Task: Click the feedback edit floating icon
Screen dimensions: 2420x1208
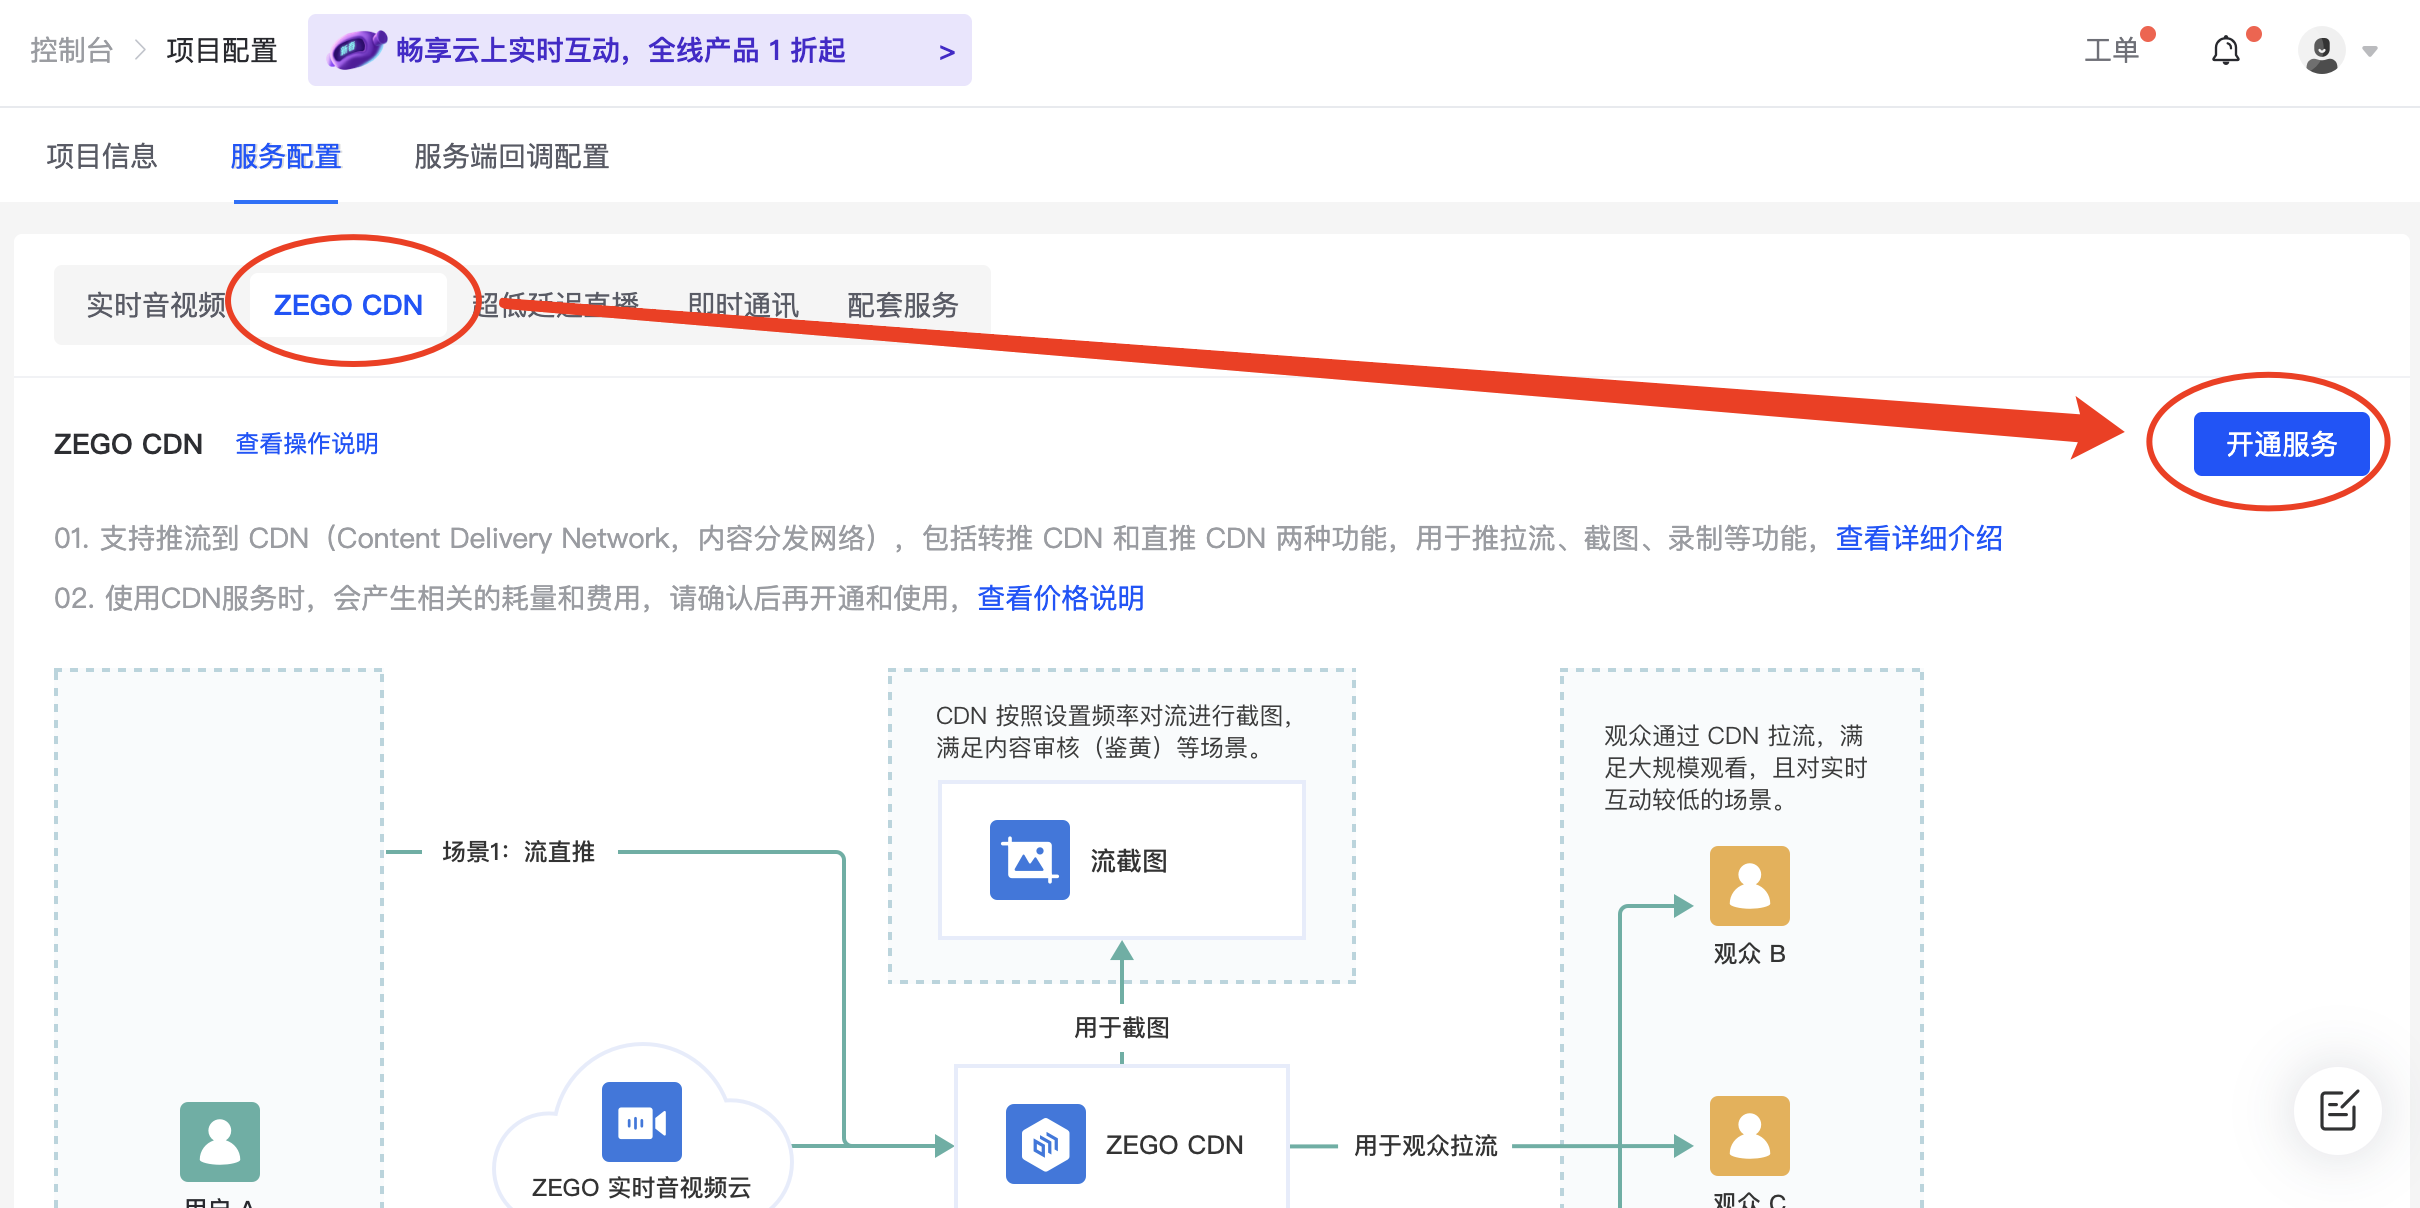Action: click(x=2338, y=1110)
